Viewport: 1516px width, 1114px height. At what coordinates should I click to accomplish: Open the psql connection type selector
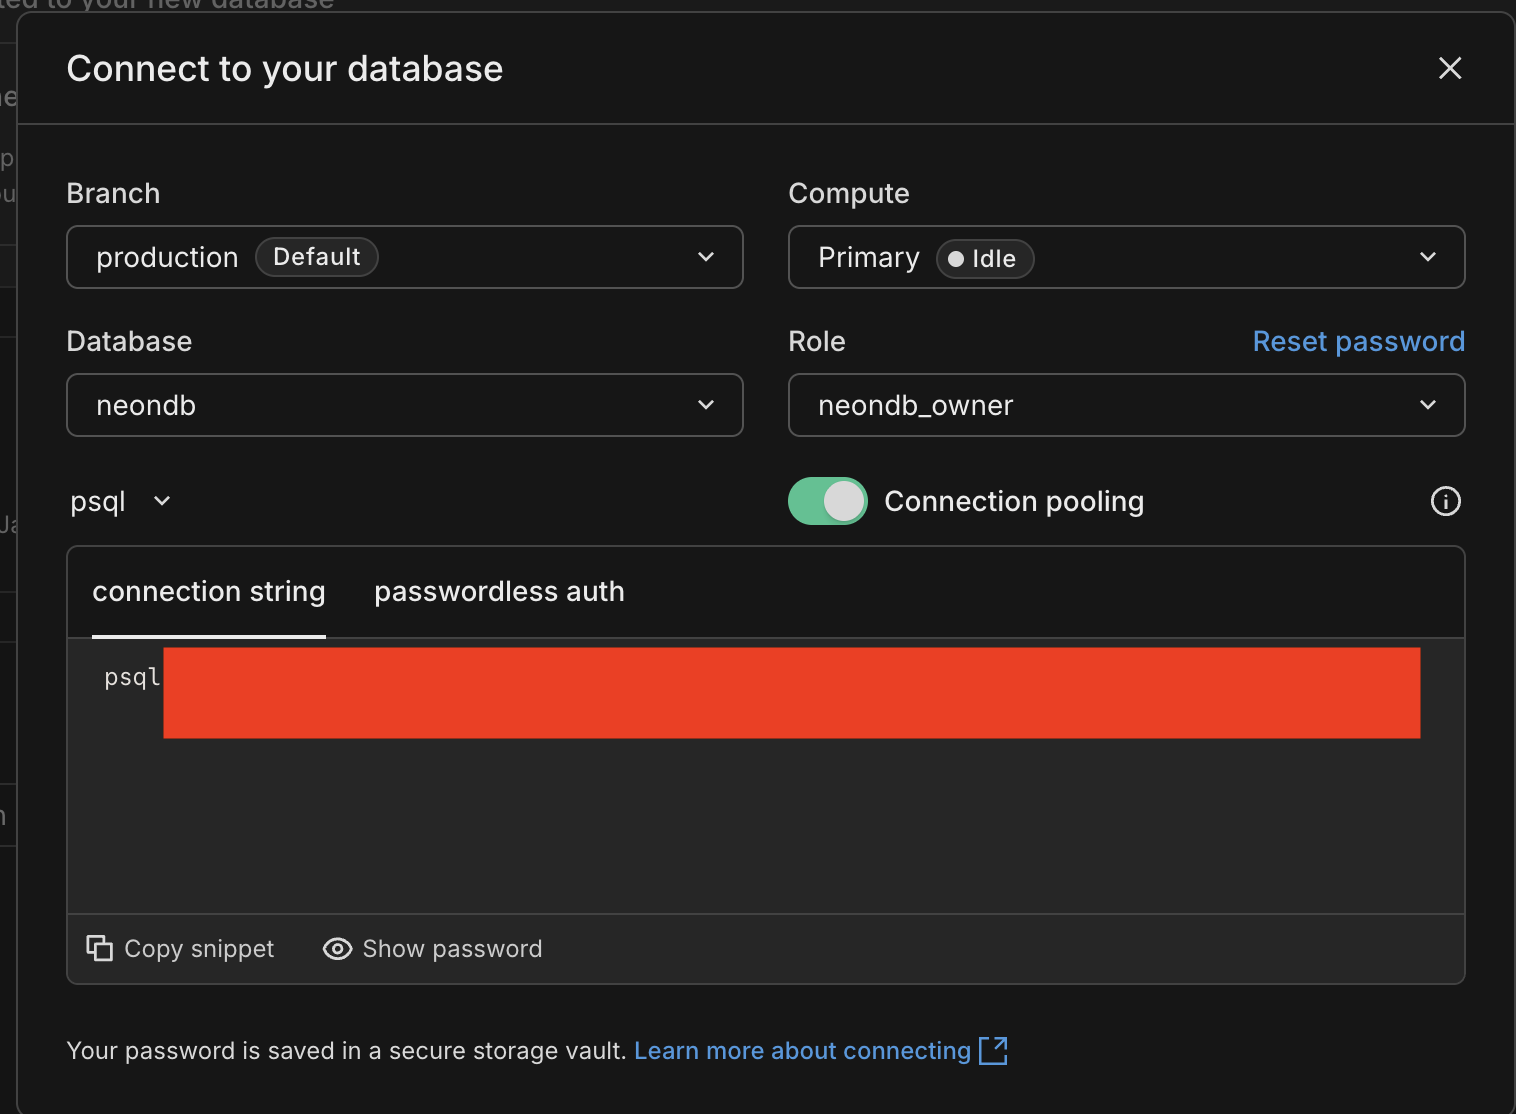[x=120, y=501]
